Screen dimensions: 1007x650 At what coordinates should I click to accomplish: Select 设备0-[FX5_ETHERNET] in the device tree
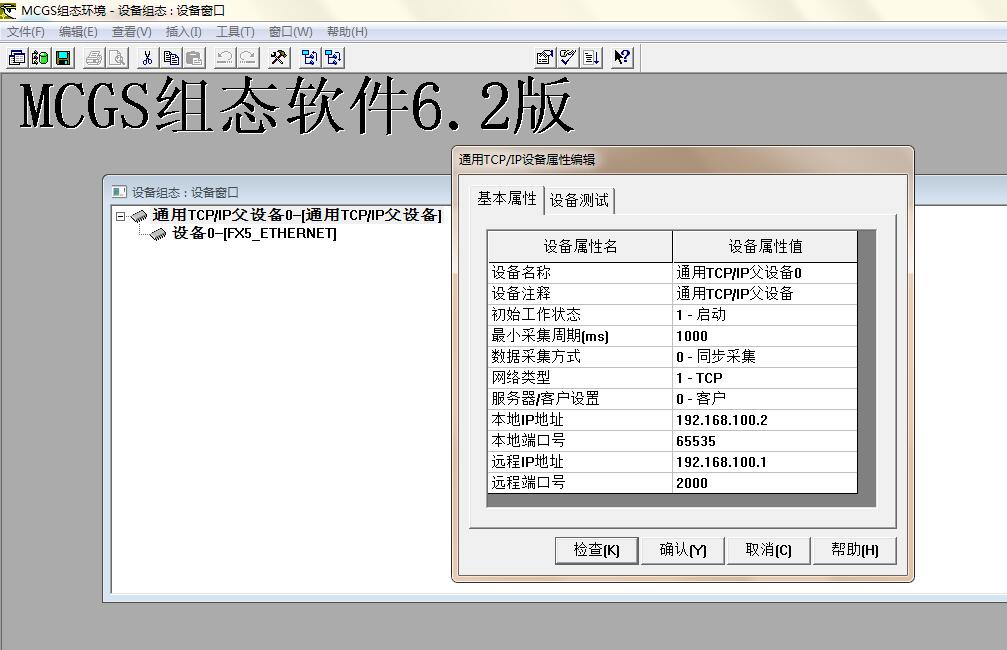[254, 234]
